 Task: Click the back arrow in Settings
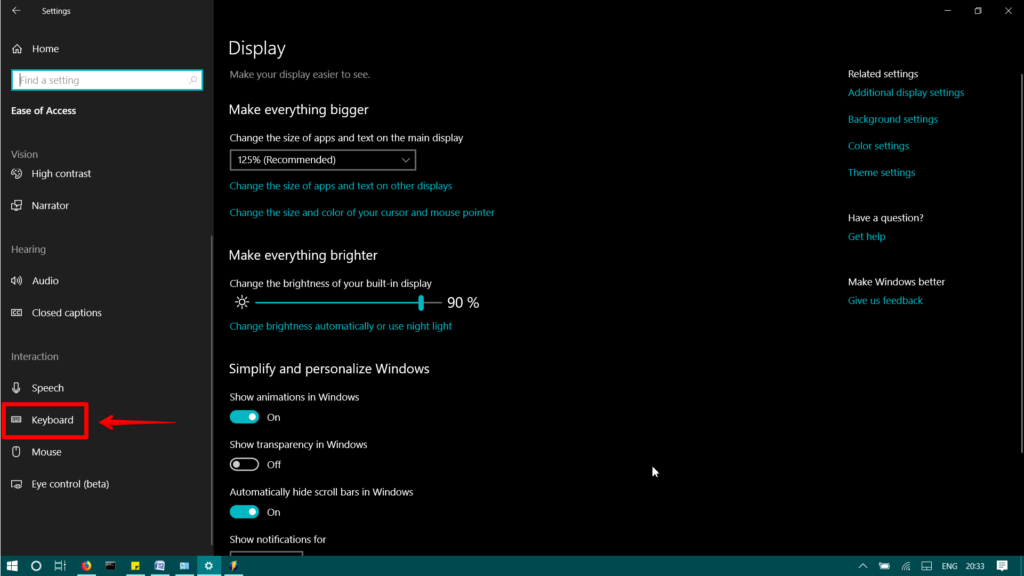click(x=16, y=10)
